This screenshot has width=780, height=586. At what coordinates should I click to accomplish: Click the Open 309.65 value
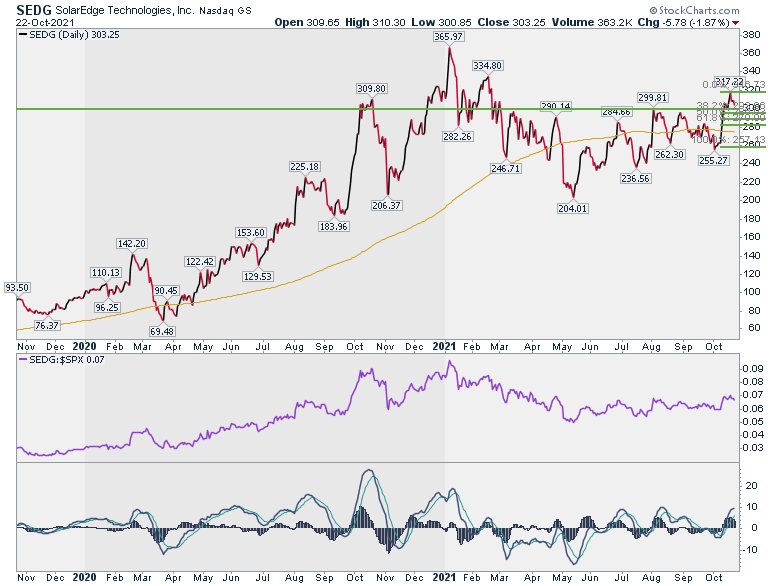pos(307,22)
